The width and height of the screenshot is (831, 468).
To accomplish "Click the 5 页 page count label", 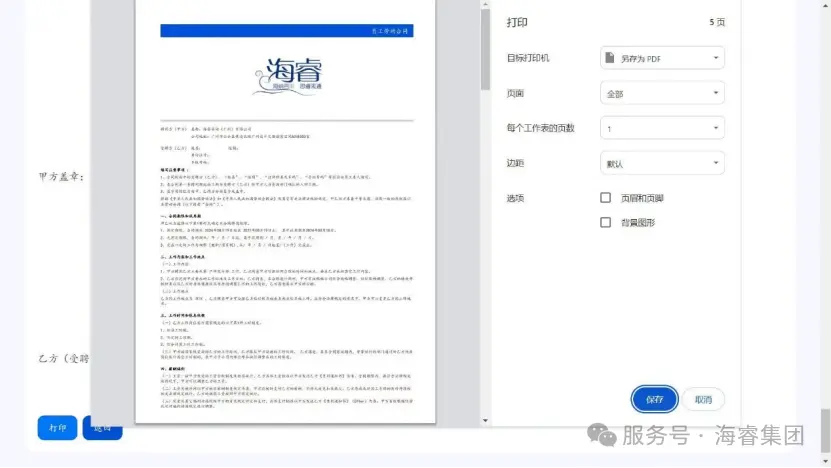I will click(x=717, y=22).
